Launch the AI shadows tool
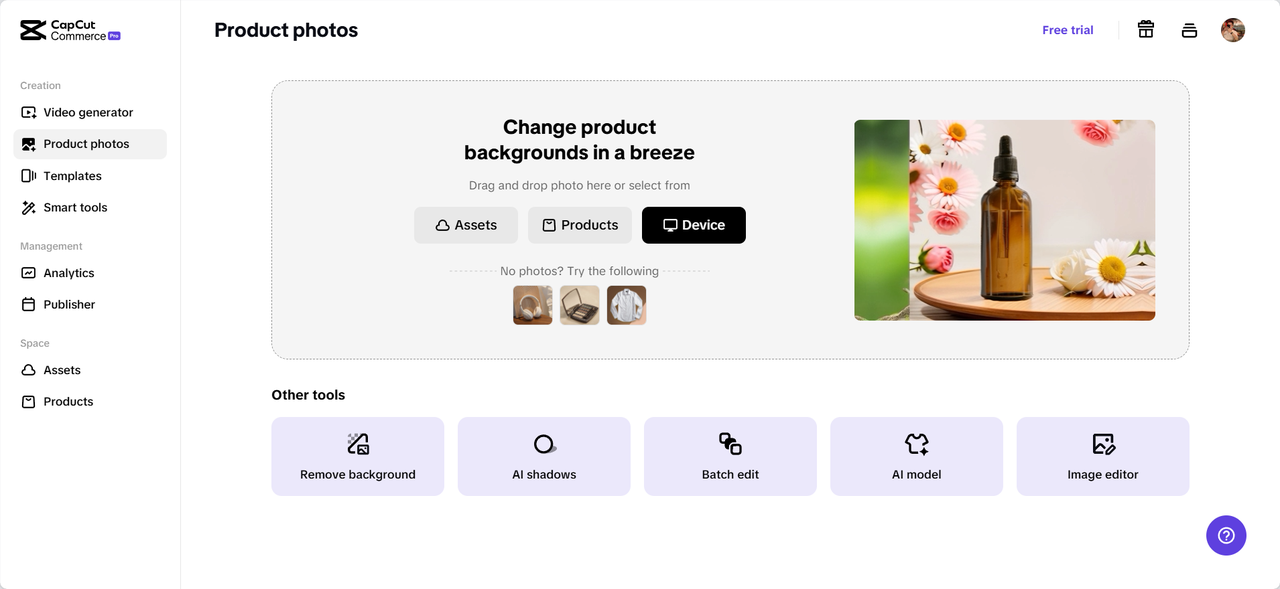 [x=544, y=456]
